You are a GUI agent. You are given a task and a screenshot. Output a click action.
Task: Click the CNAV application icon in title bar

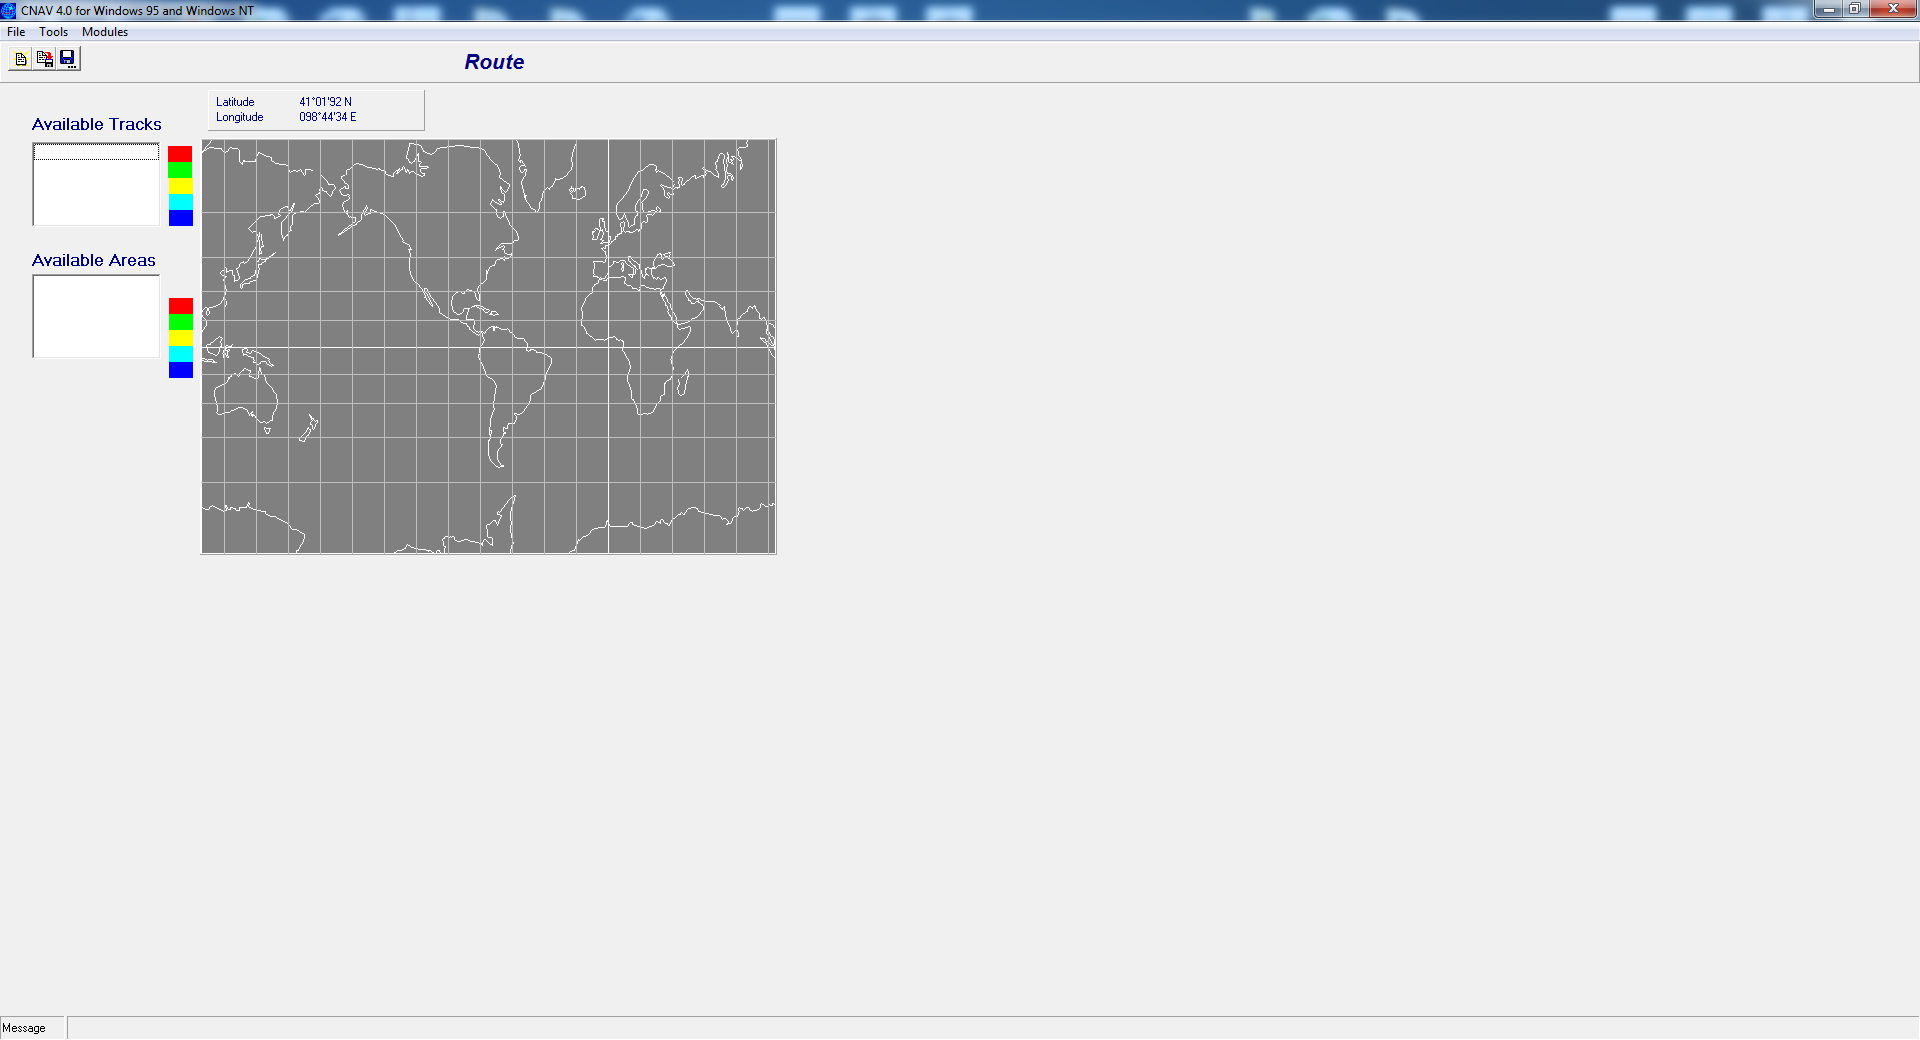coord(9,10)
